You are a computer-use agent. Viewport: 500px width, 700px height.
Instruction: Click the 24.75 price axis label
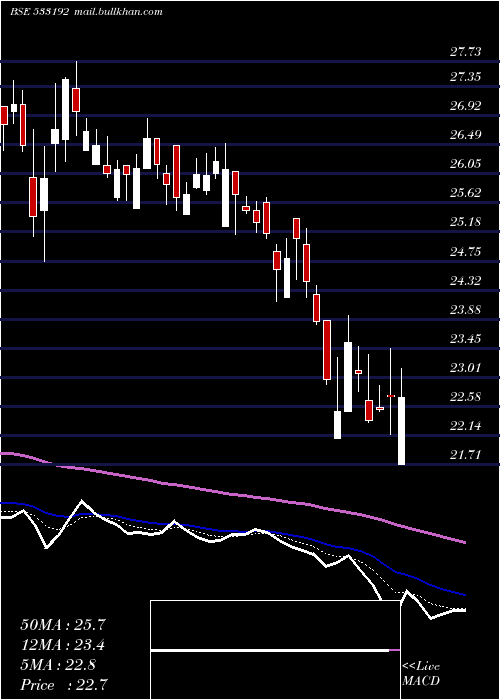[x=466, y=252]
